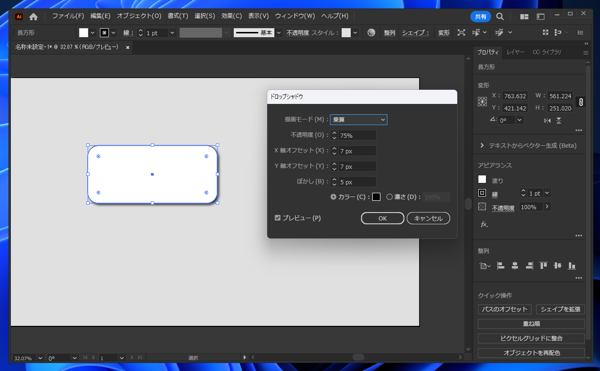Screen dimensions: 600x371
Task: Open the zoom level dropdown in status bar
Action: click(40, 358)
